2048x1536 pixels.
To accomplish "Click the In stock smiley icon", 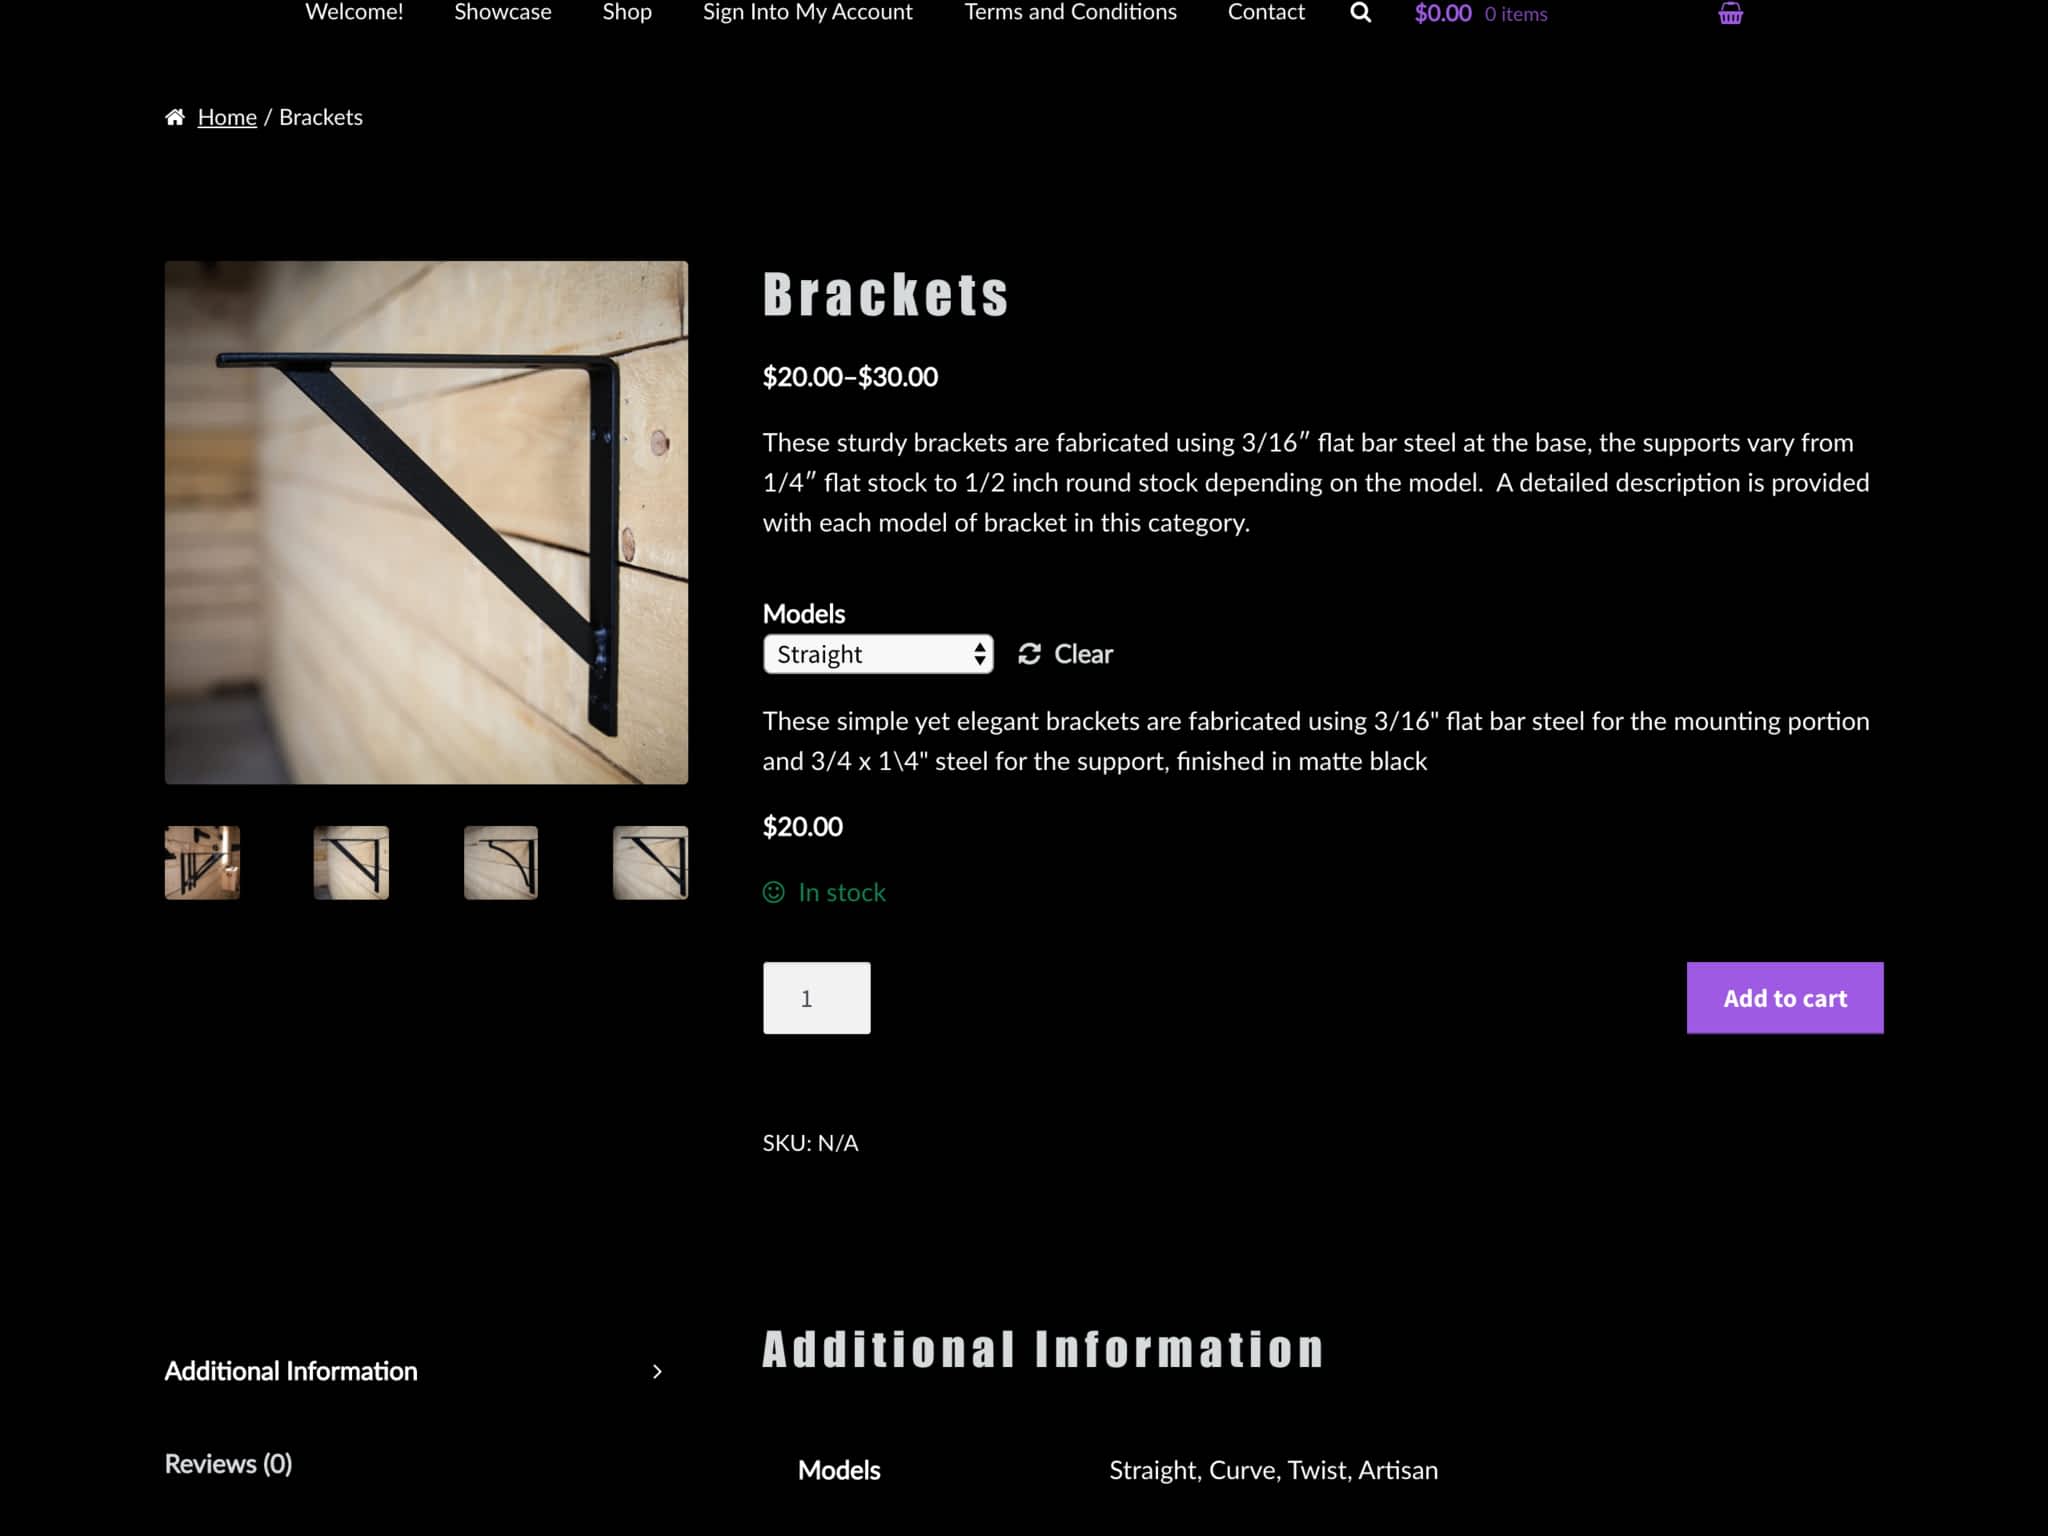I will click(x=774, y=892).
